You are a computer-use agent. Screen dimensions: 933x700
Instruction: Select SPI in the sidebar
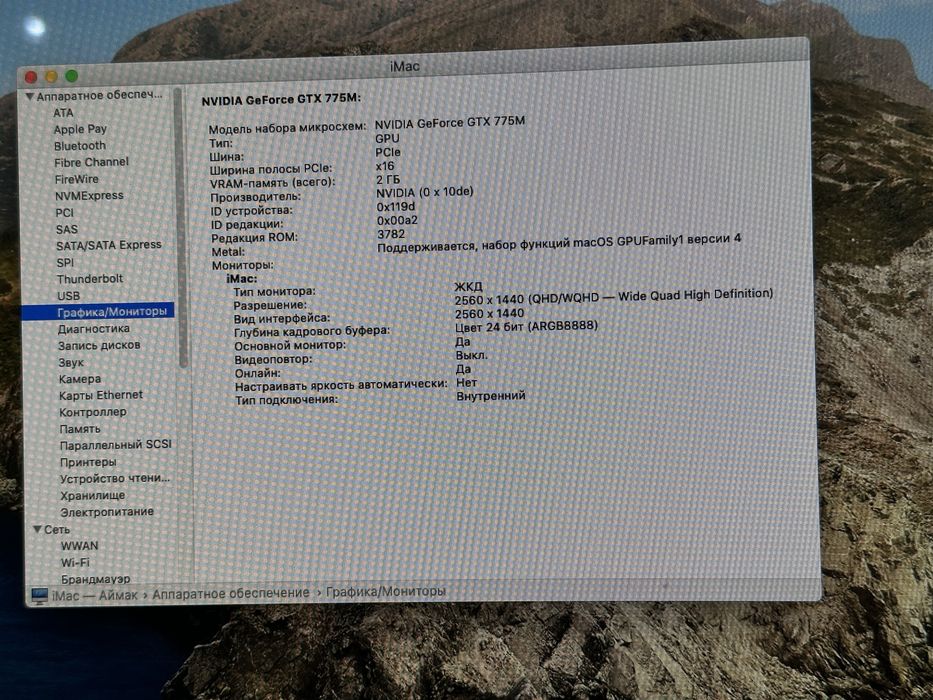pos(65,262)
